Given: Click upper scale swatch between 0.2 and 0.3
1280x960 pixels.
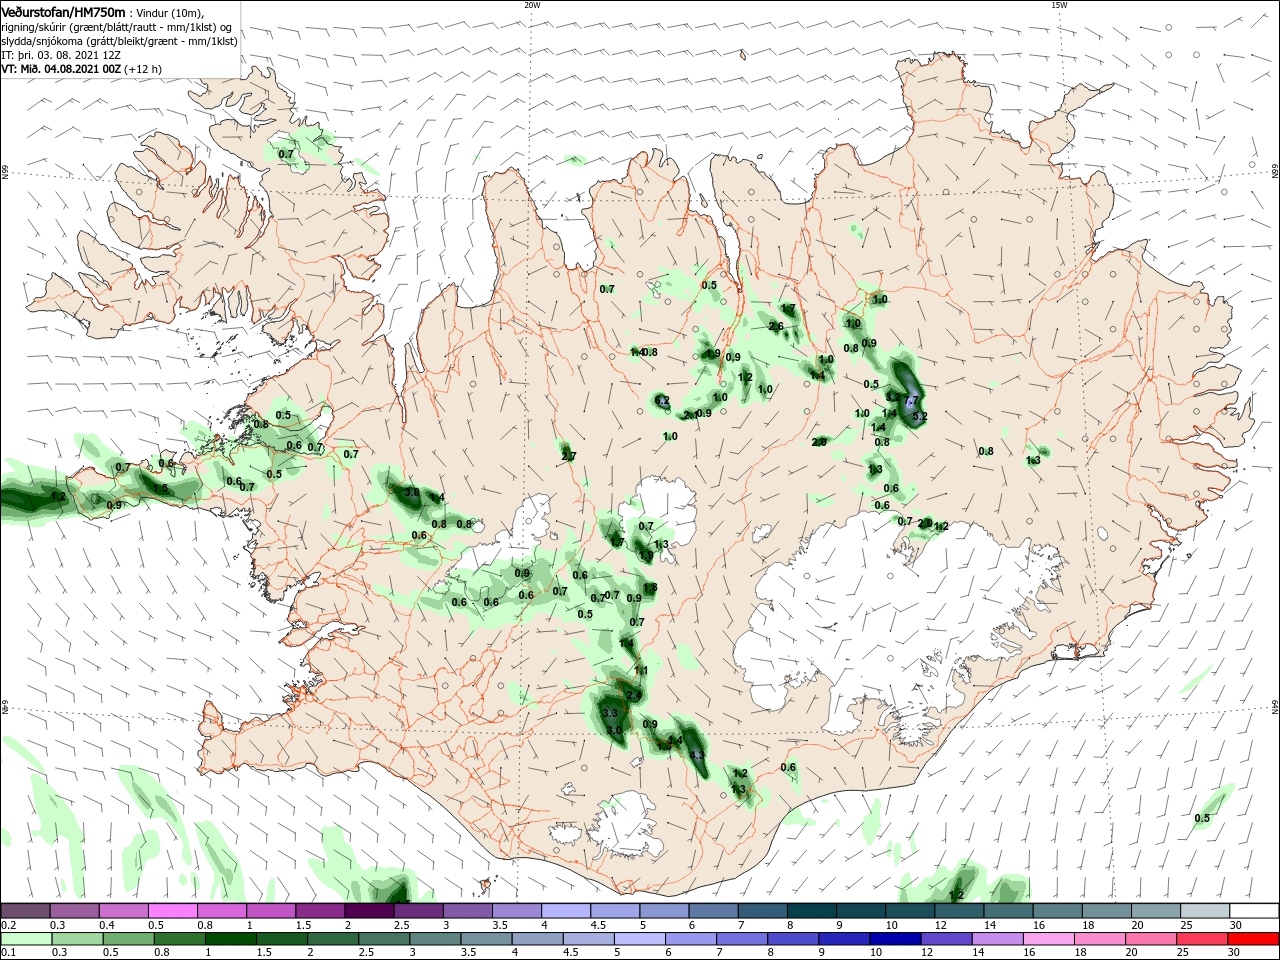Looking at the screenshot, I should tap(25, 910).
